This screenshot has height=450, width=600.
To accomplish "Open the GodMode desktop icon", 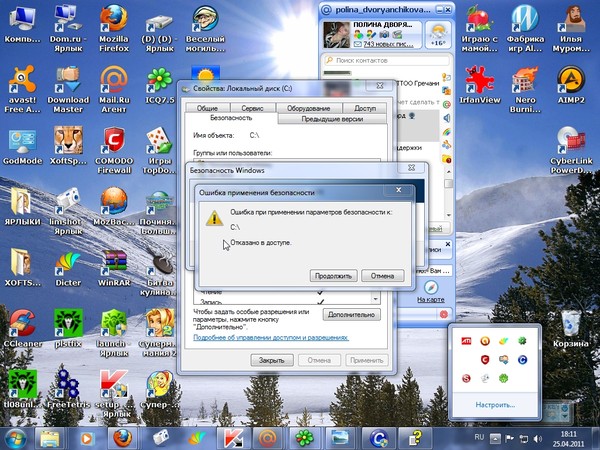I will click(22, 148).
